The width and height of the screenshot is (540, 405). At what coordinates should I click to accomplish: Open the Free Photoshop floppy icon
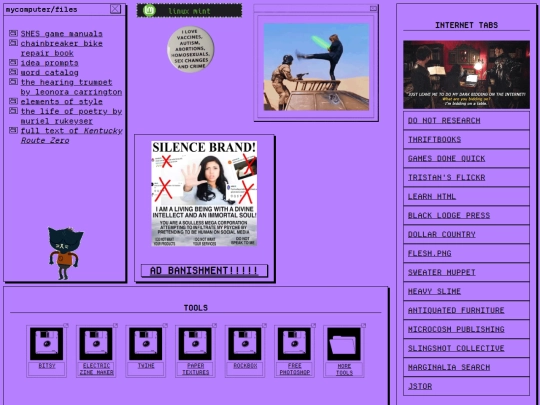pos(294,343)
